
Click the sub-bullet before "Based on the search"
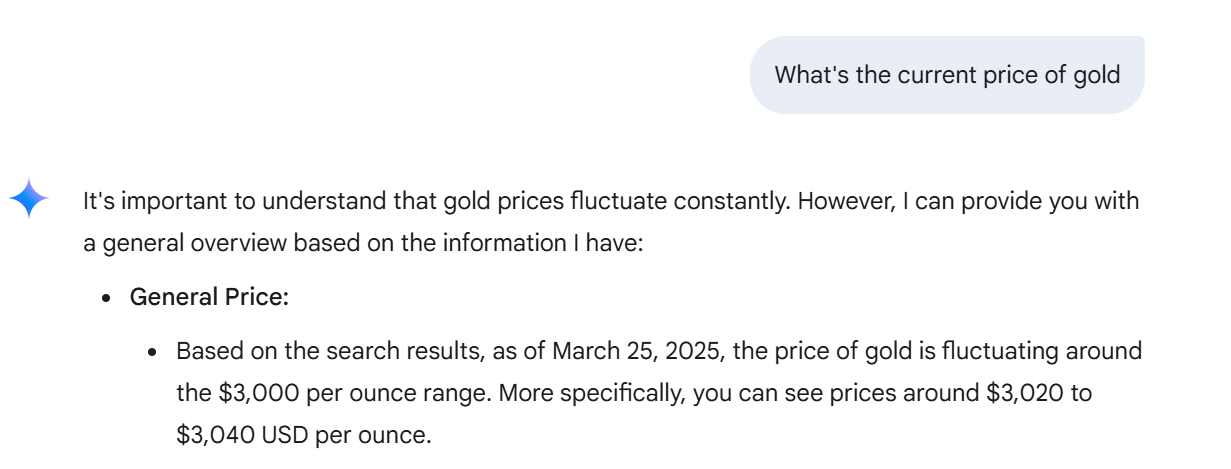153,352
